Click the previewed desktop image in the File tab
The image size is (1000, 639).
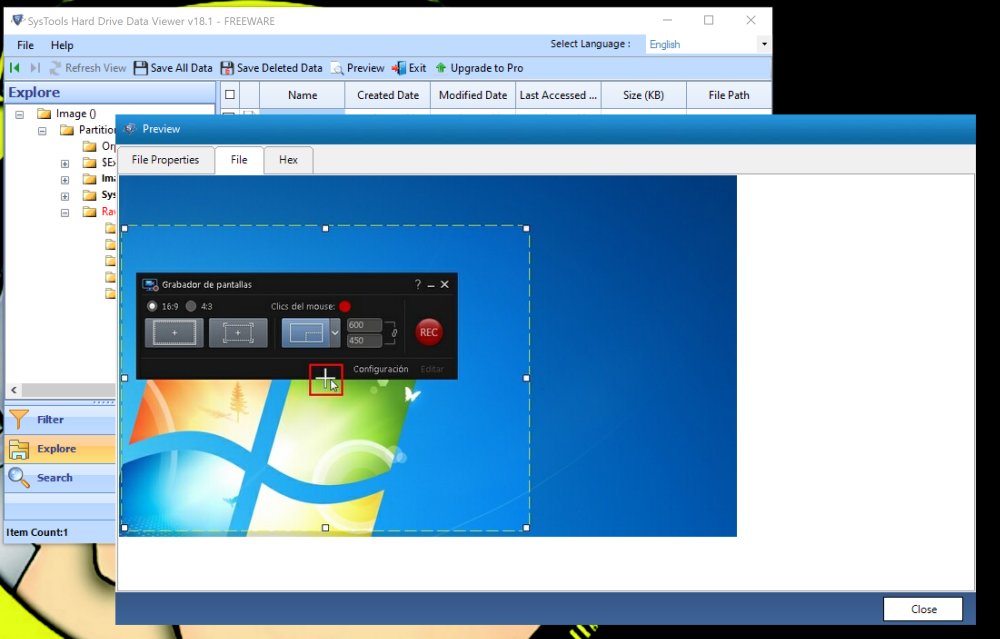[428, 356]
